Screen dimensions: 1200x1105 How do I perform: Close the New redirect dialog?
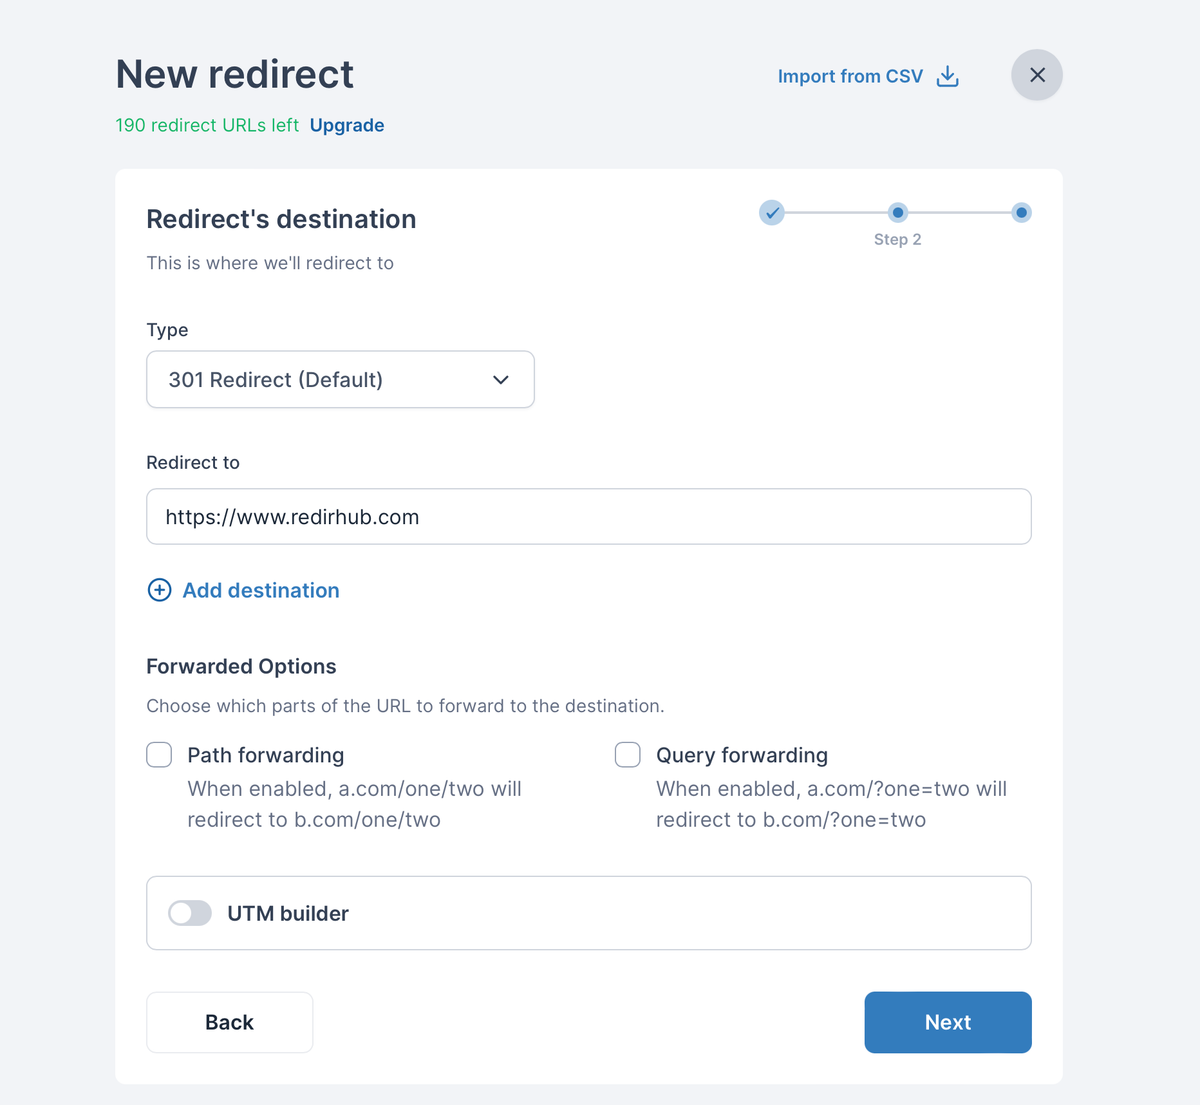click(1037, 75)
